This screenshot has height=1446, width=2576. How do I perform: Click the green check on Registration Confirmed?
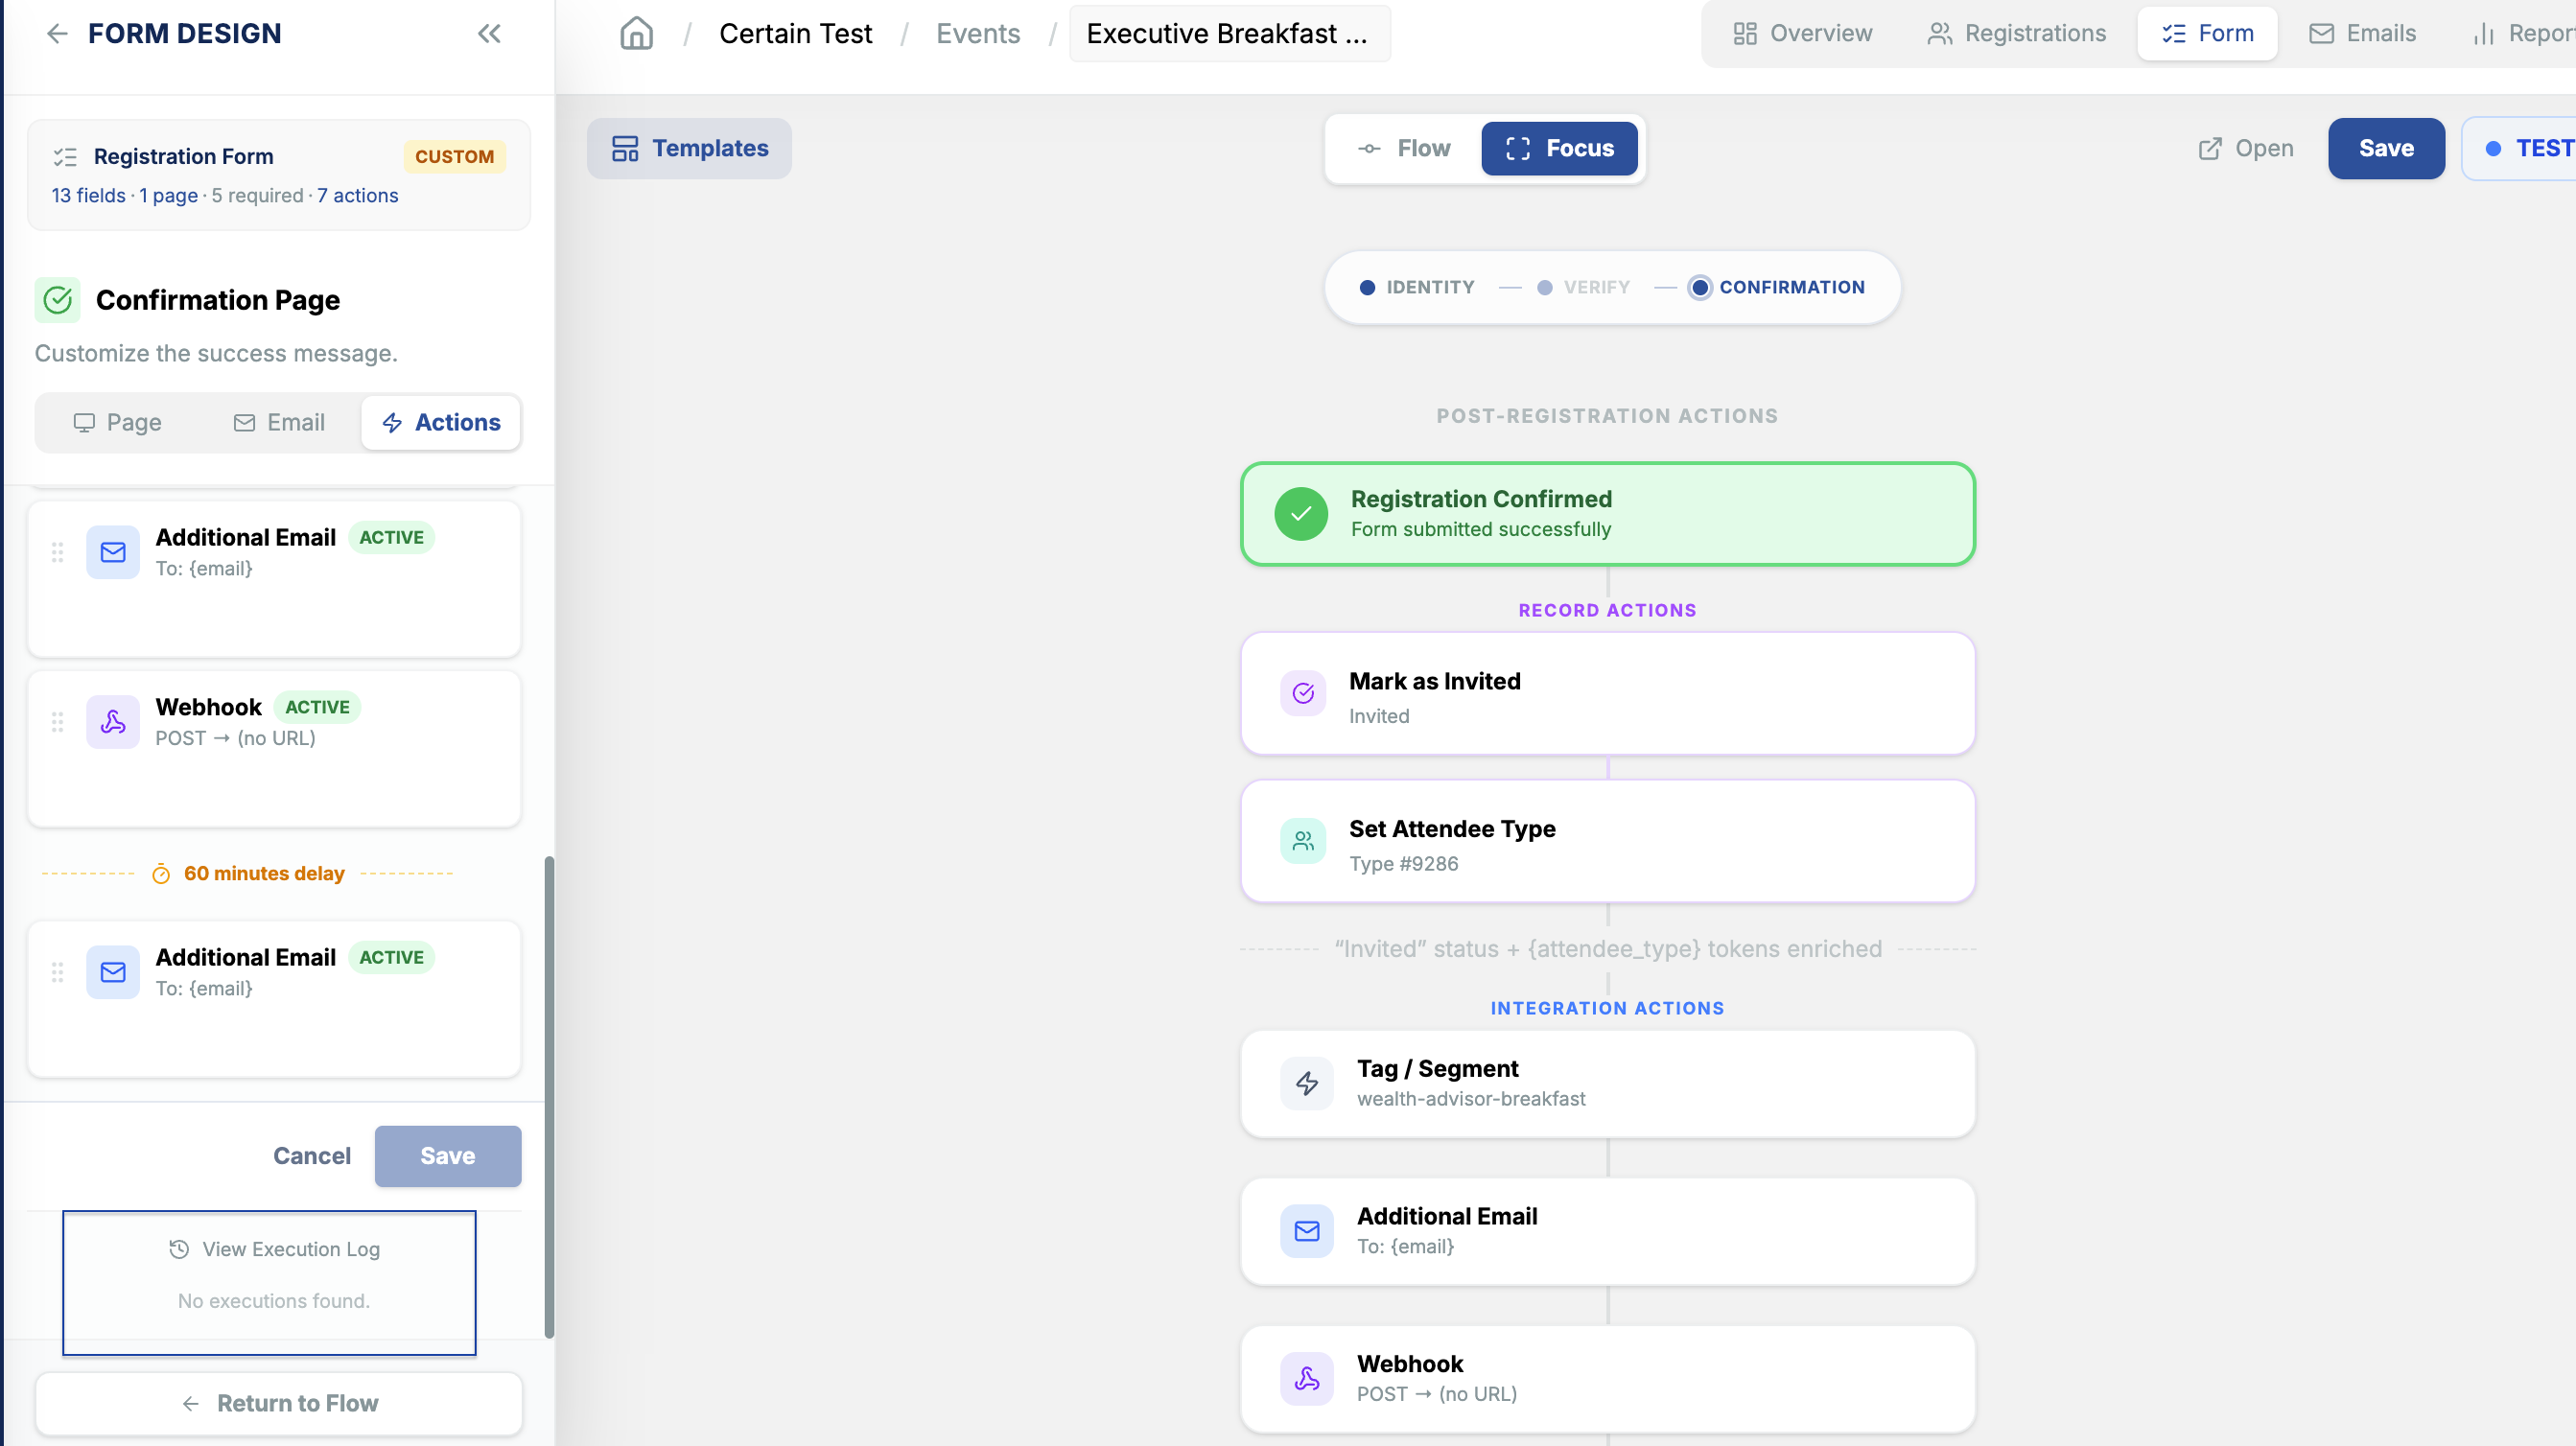pyautogui.click(x=1301, y=514)
